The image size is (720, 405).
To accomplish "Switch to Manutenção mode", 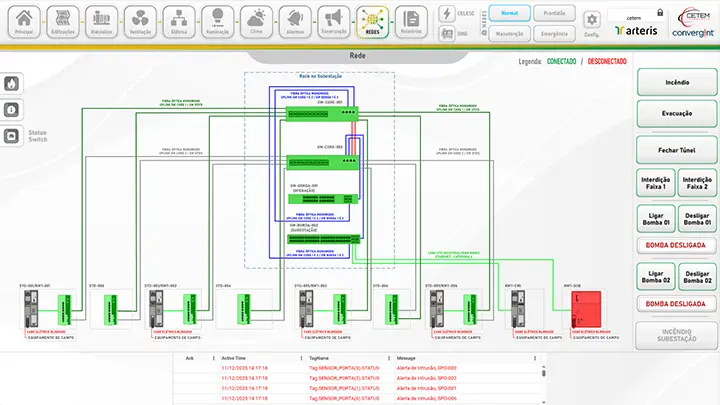I will point(509,33).
